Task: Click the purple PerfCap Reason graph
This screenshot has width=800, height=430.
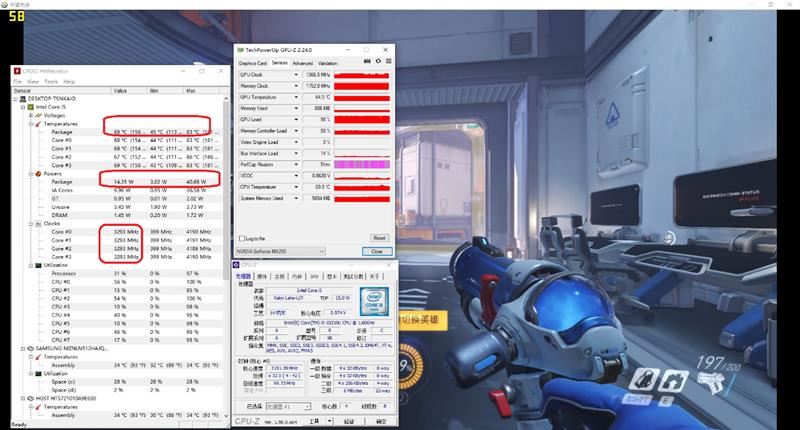Action: coord(362,165)
